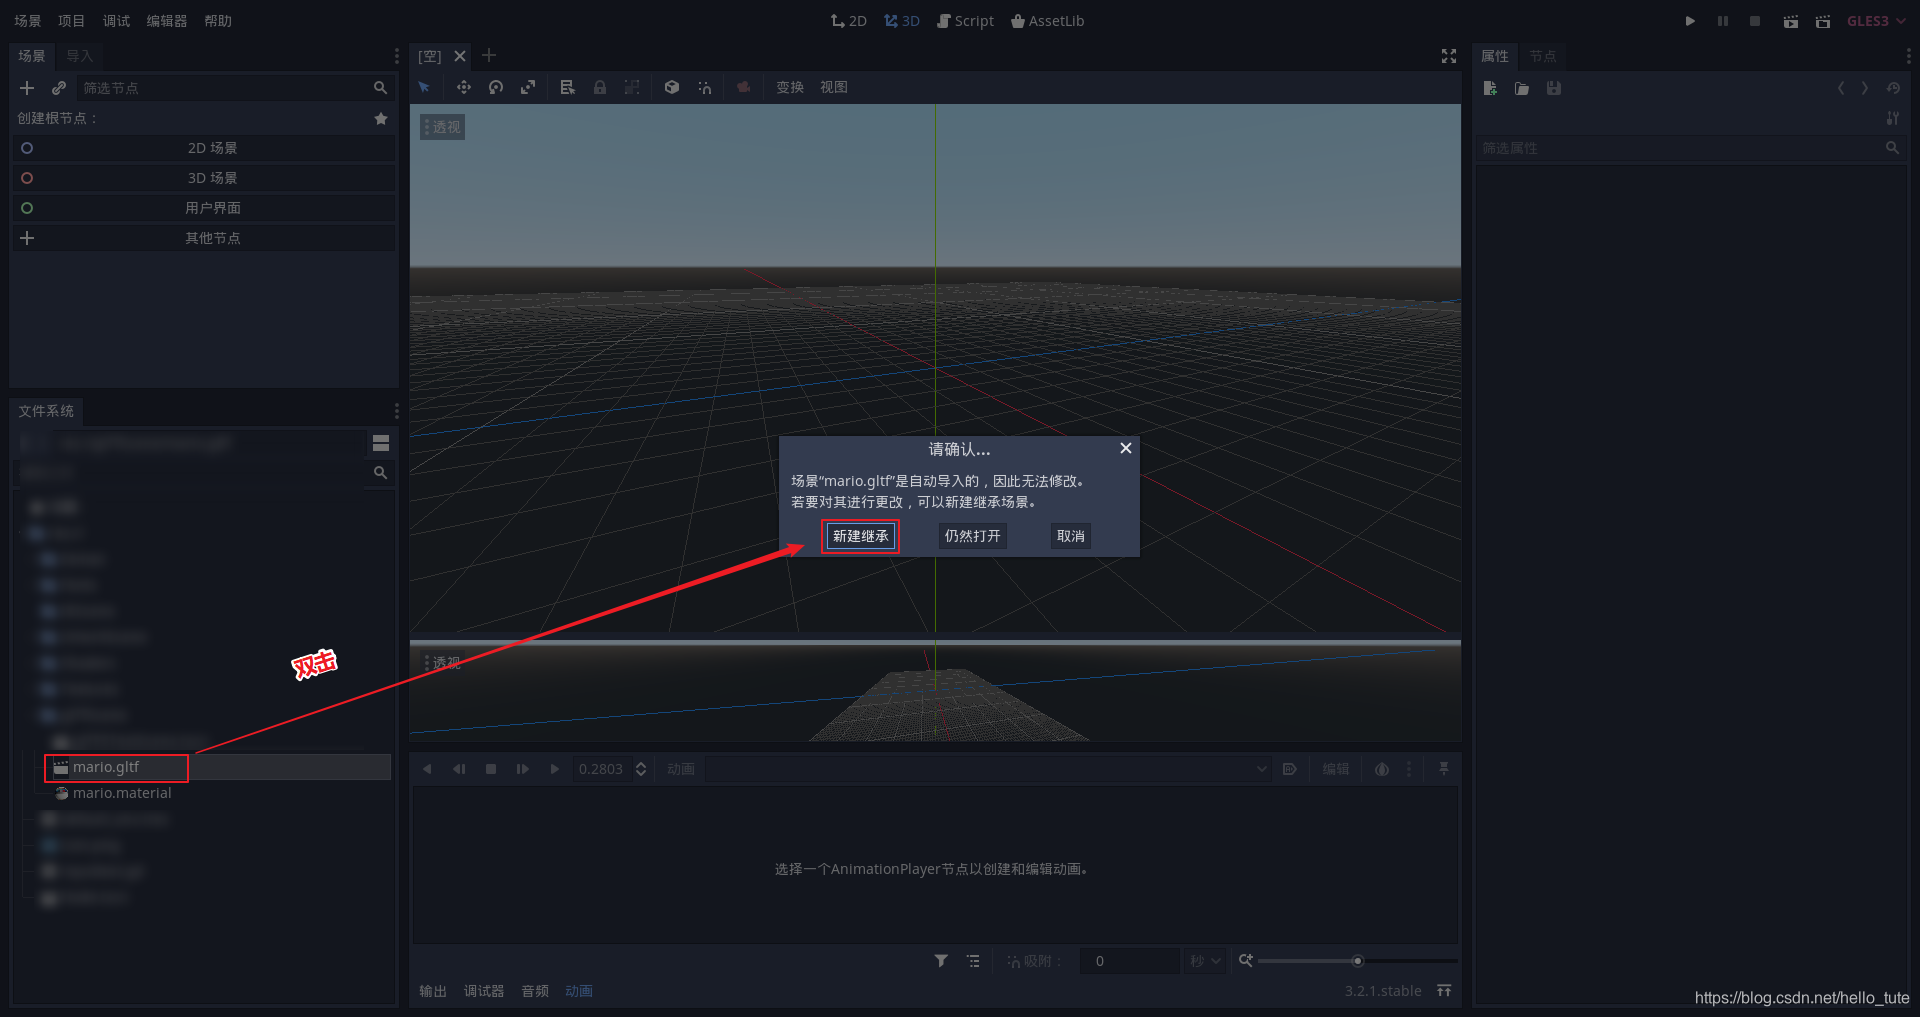Pause the running scene
1920x1017 pixels.
point(1723,21)
